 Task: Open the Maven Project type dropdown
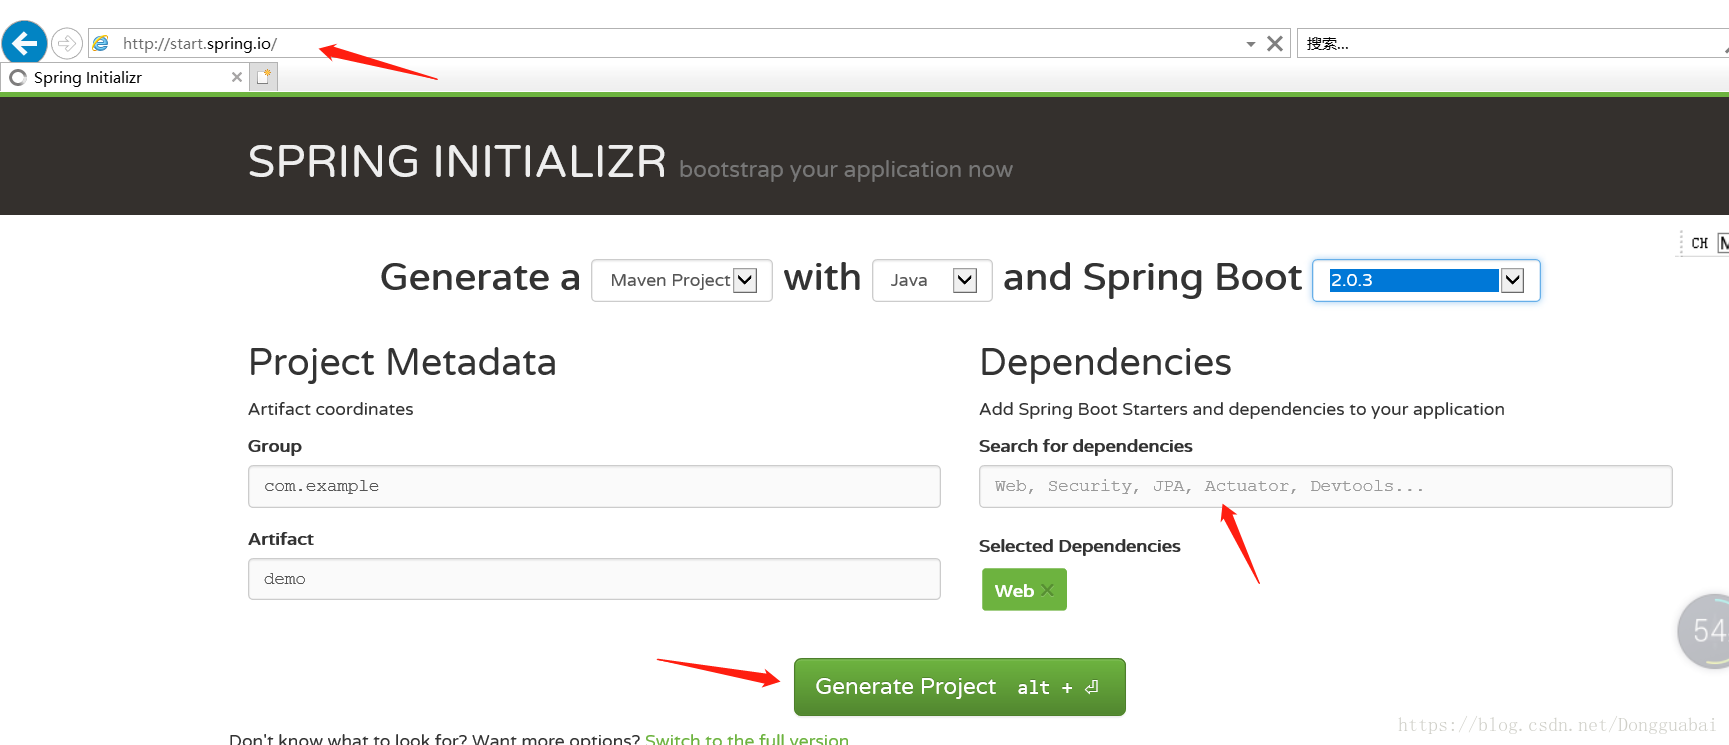(x=682, y=280)
